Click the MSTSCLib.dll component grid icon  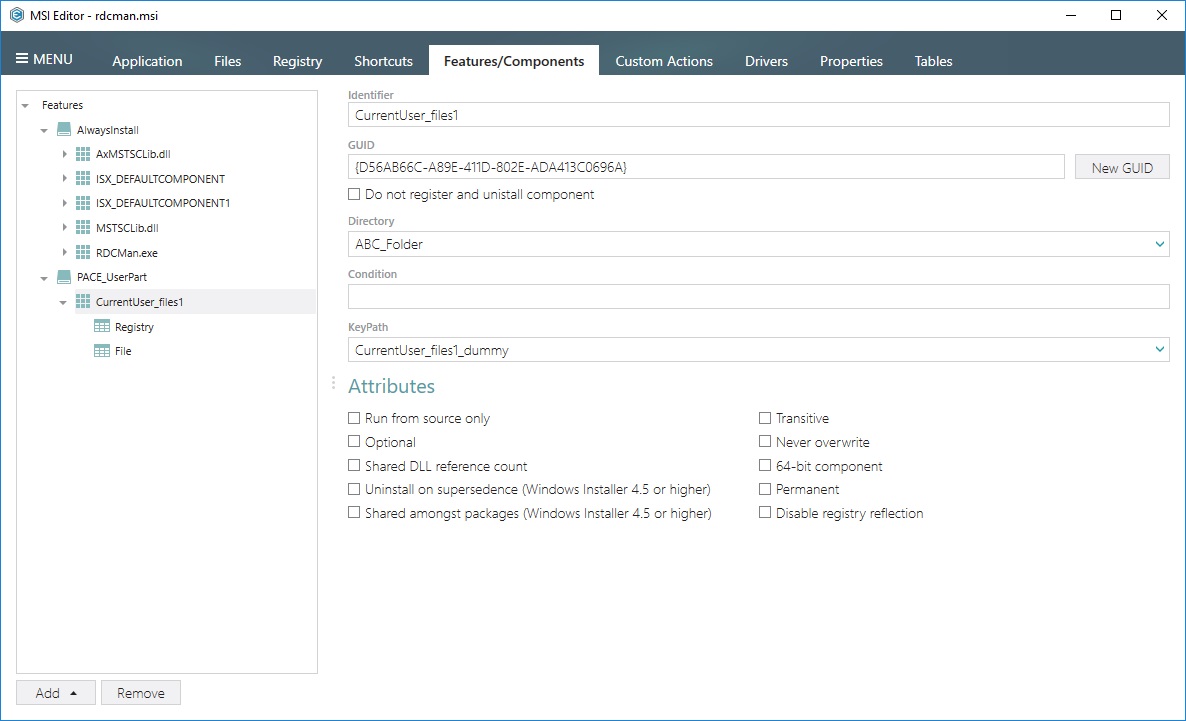[x=83, y=228]
